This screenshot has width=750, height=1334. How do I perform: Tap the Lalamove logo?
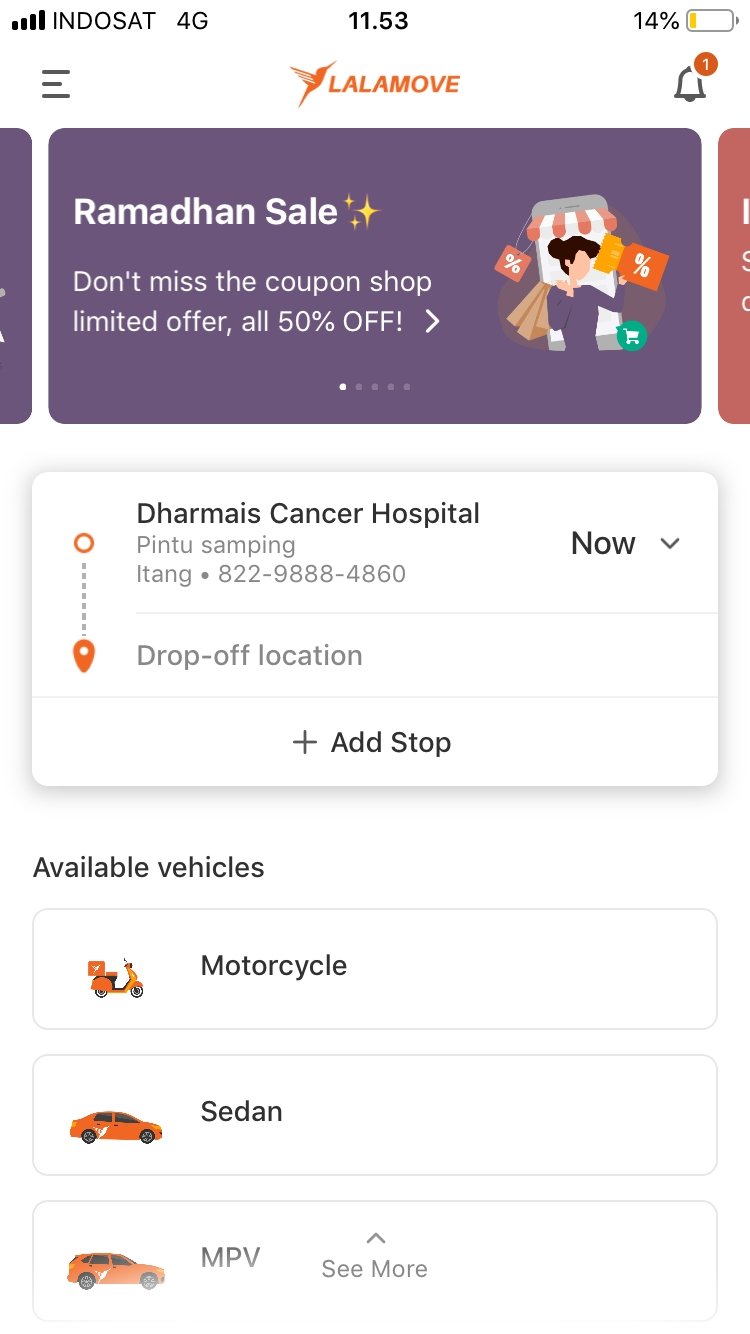coord(375,84)
